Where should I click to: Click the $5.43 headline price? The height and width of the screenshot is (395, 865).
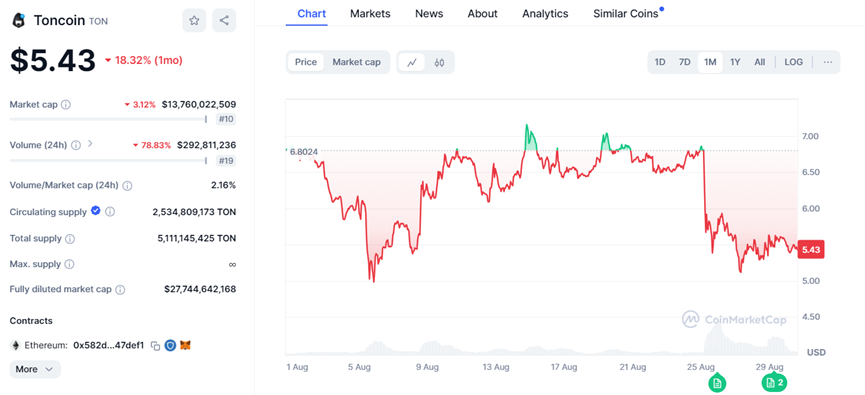tap(53, 60)
